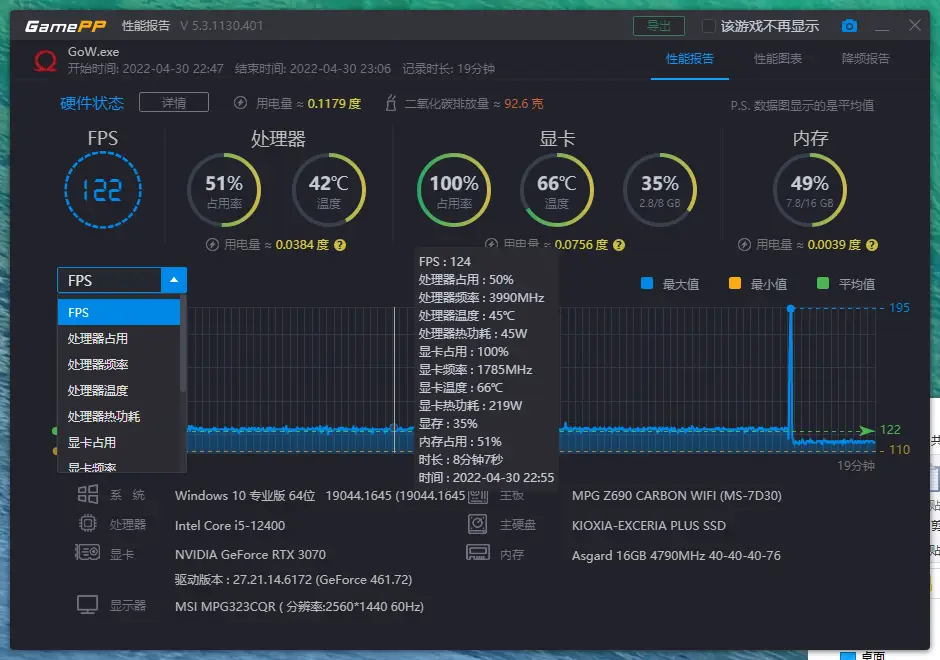Switch to 性能图表 tab
This screenshot has height=660, width=940.
click(x=778, y=59)
